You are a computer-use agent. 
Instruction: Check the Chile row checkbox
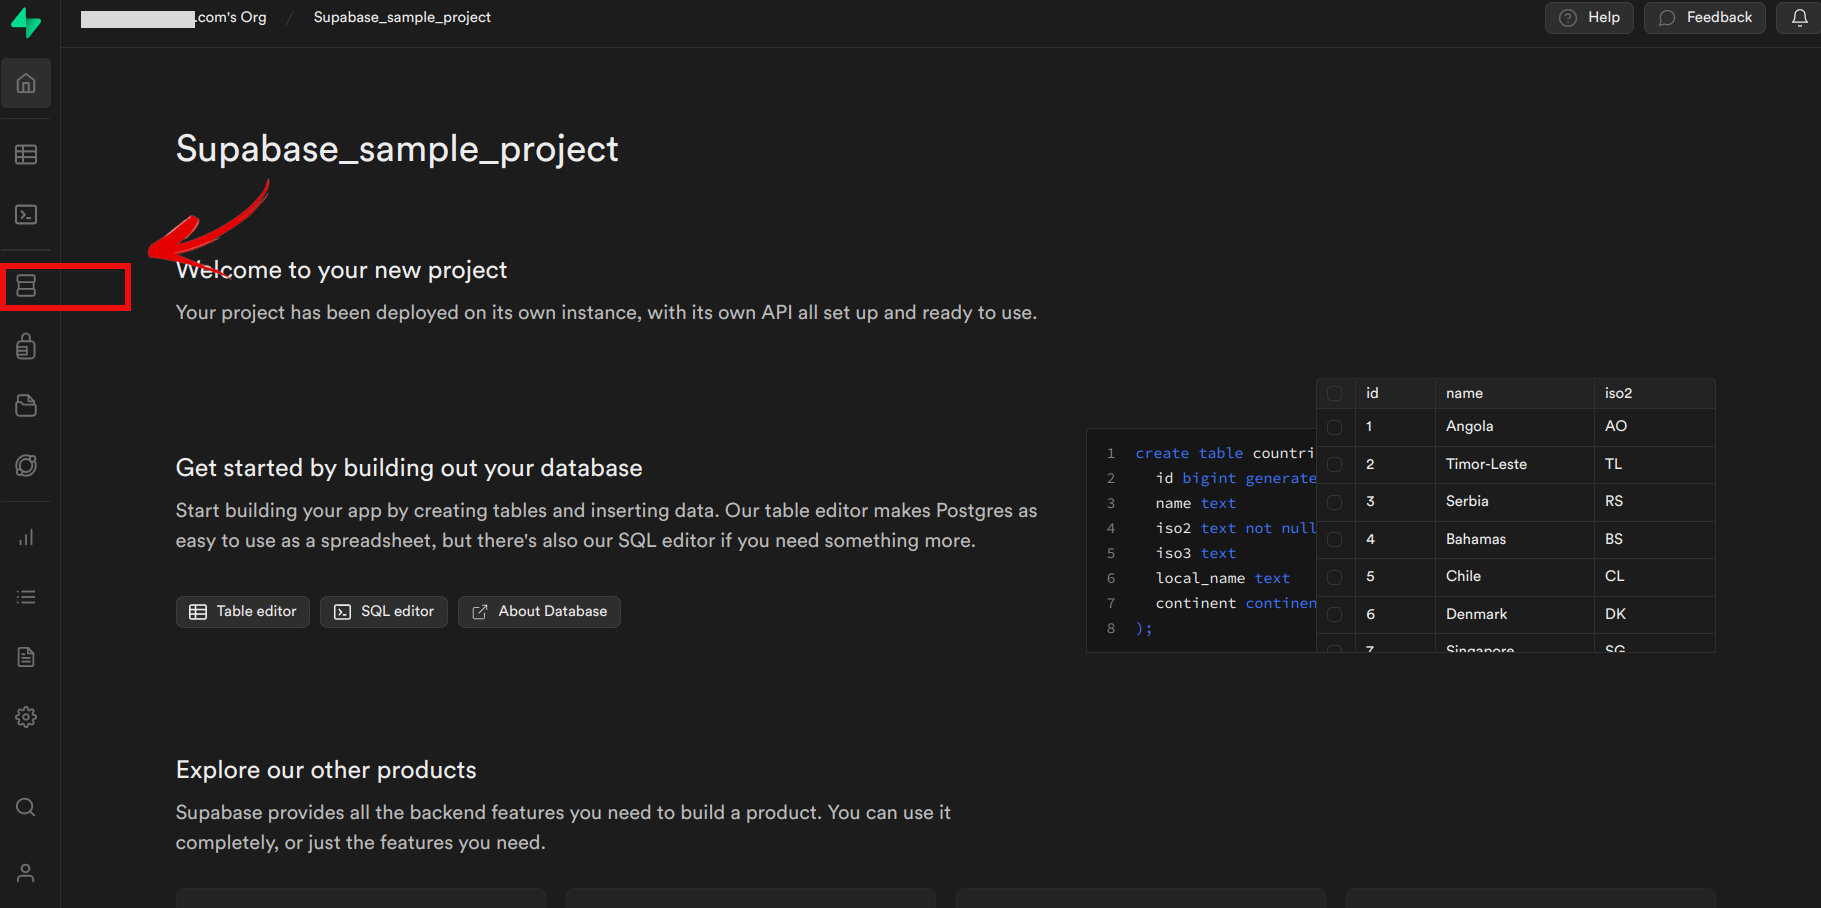click(x=1334, y=577)
